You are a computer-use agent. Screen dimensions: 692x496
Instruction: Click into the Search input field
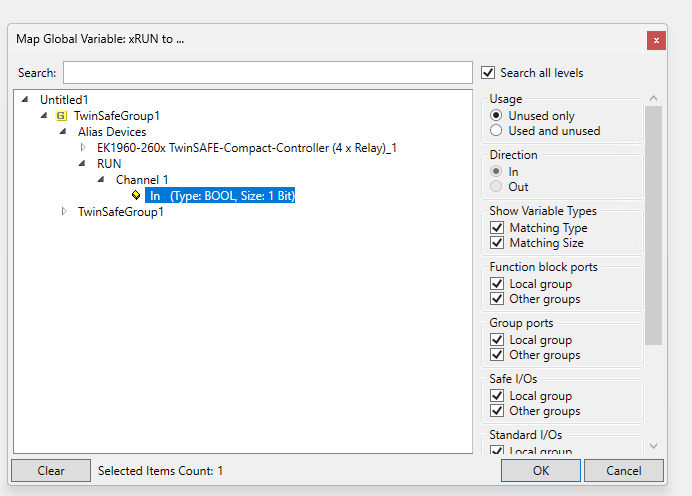pos(268,73)
